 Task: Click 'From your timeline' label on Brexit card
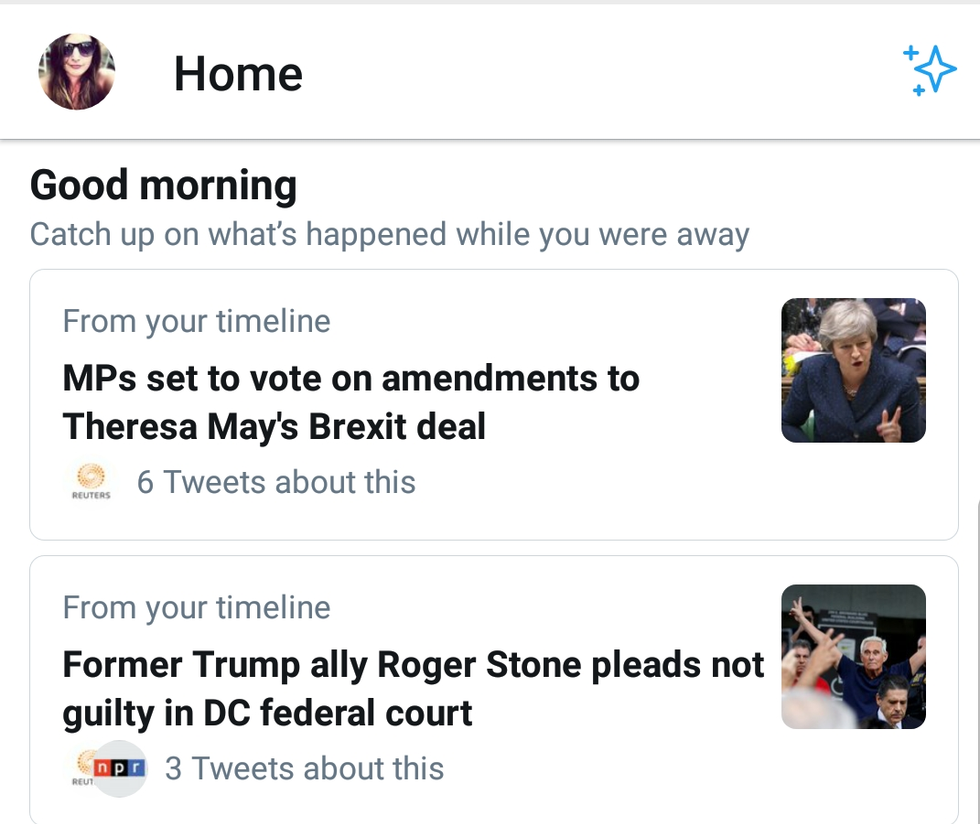(x=196, y=321)
